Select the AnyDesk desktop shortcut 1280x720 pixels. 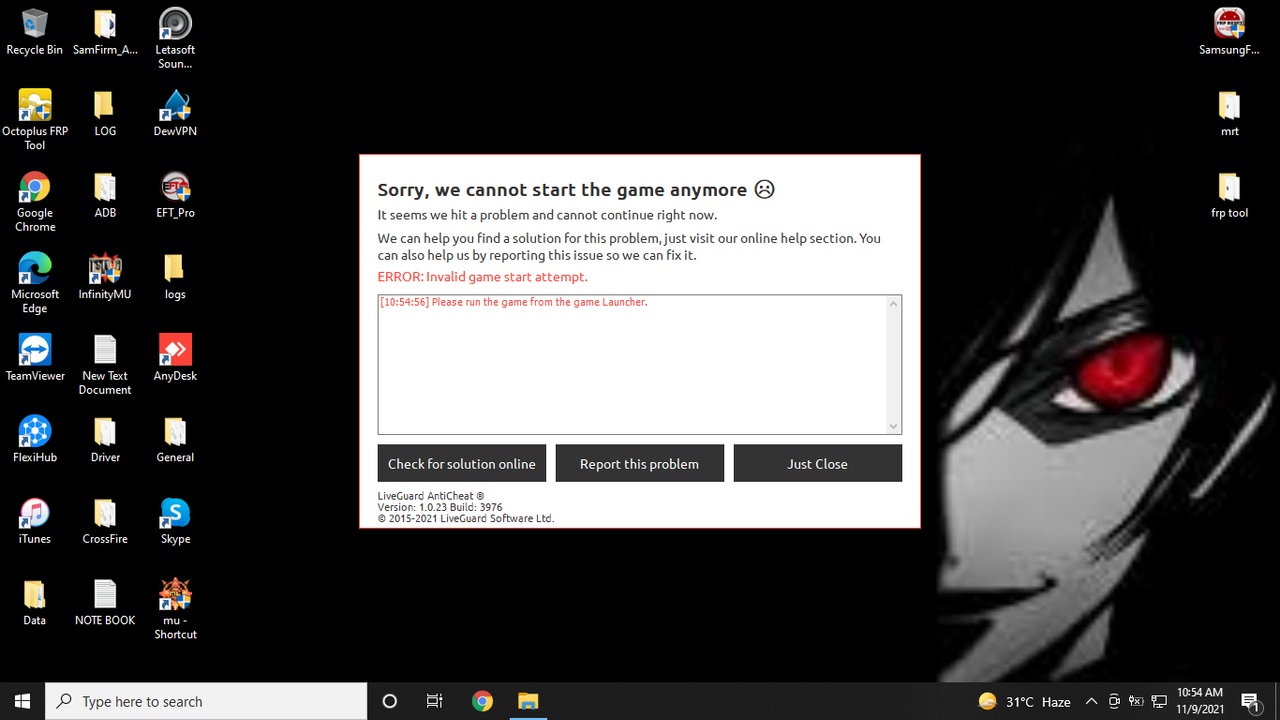click(x=175, y=357)
